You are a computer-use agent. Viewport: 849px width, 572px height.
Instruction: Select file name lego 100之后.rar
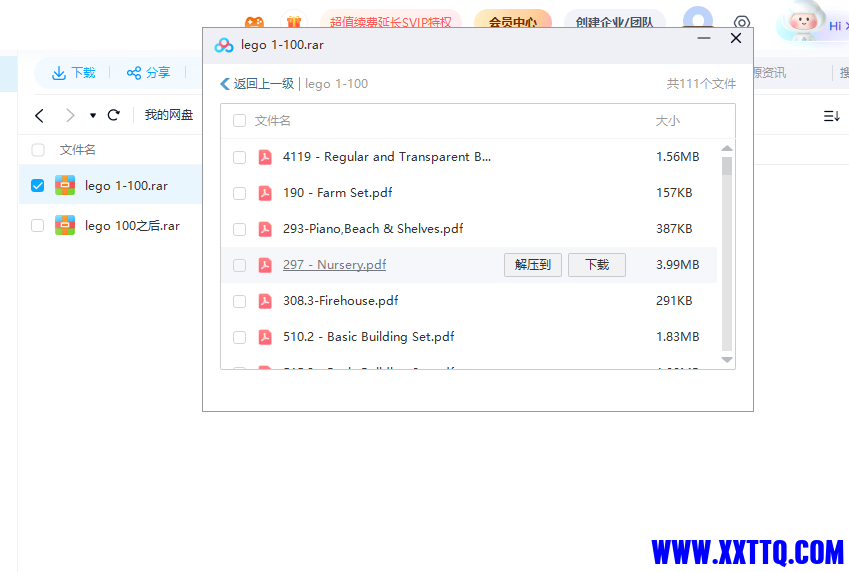pyautogui.click(x=132, y=226)
